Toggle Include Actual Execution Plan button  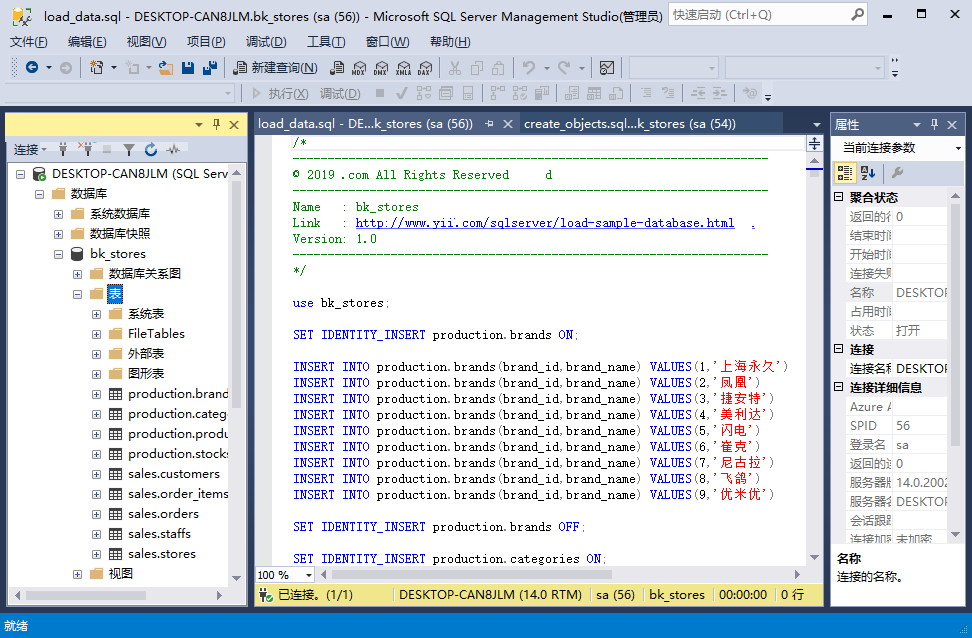(497, 93)
